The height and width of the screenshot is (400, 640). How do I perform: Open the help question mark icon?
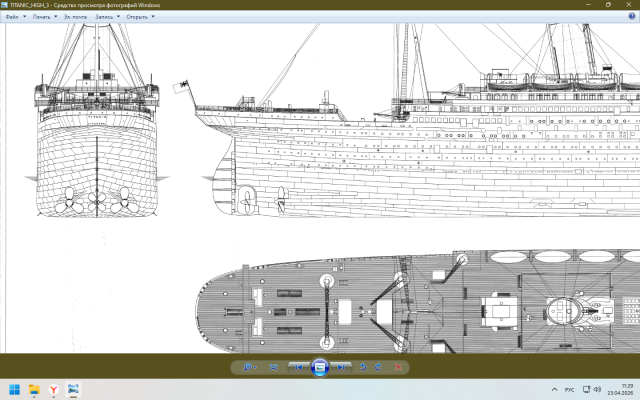pos(632,16)
